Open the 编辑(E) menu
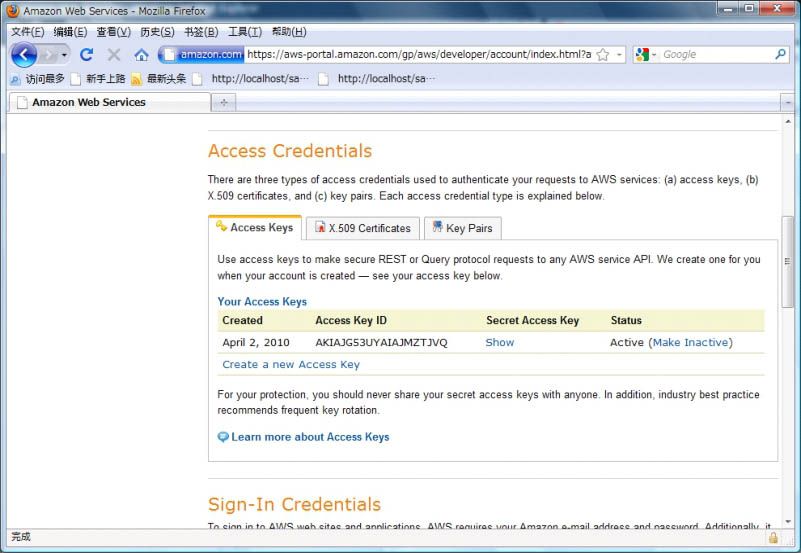 click(70, 32)
